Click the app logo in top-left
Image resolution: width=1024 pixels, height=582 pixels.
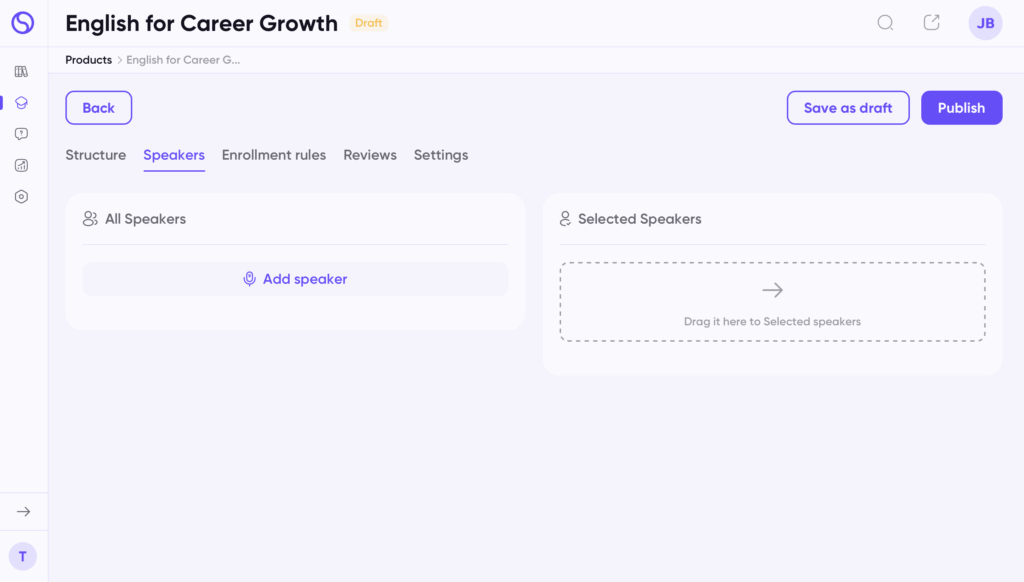(23, 23)
